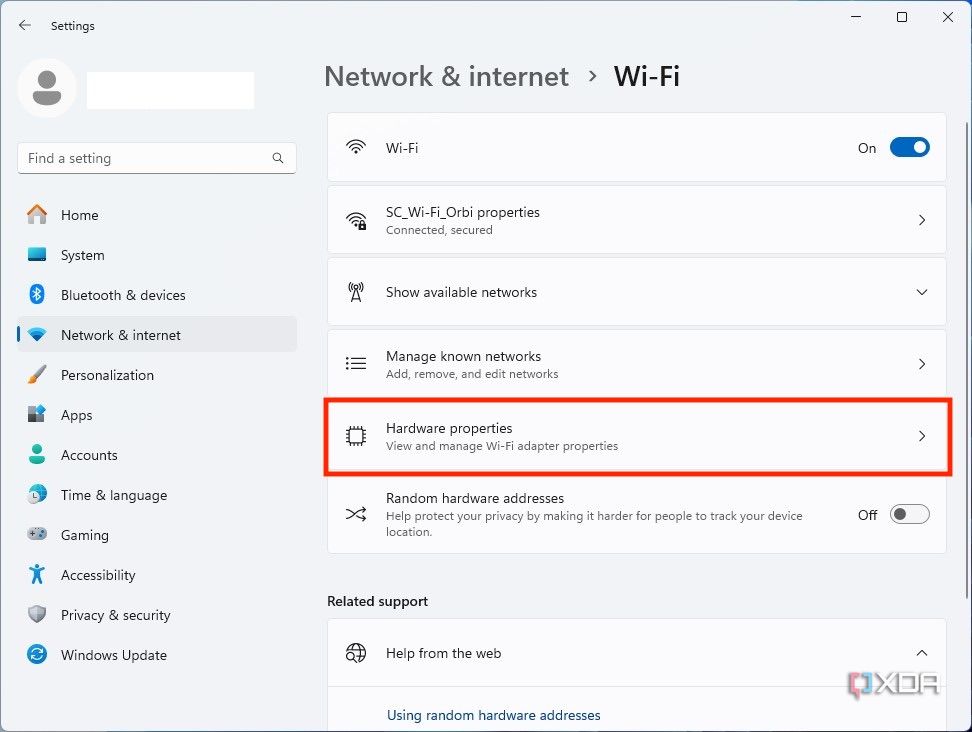Click 'Add, remove, and edit networks' text
Viewport: 972px width, 732px height.
(472, 374)
